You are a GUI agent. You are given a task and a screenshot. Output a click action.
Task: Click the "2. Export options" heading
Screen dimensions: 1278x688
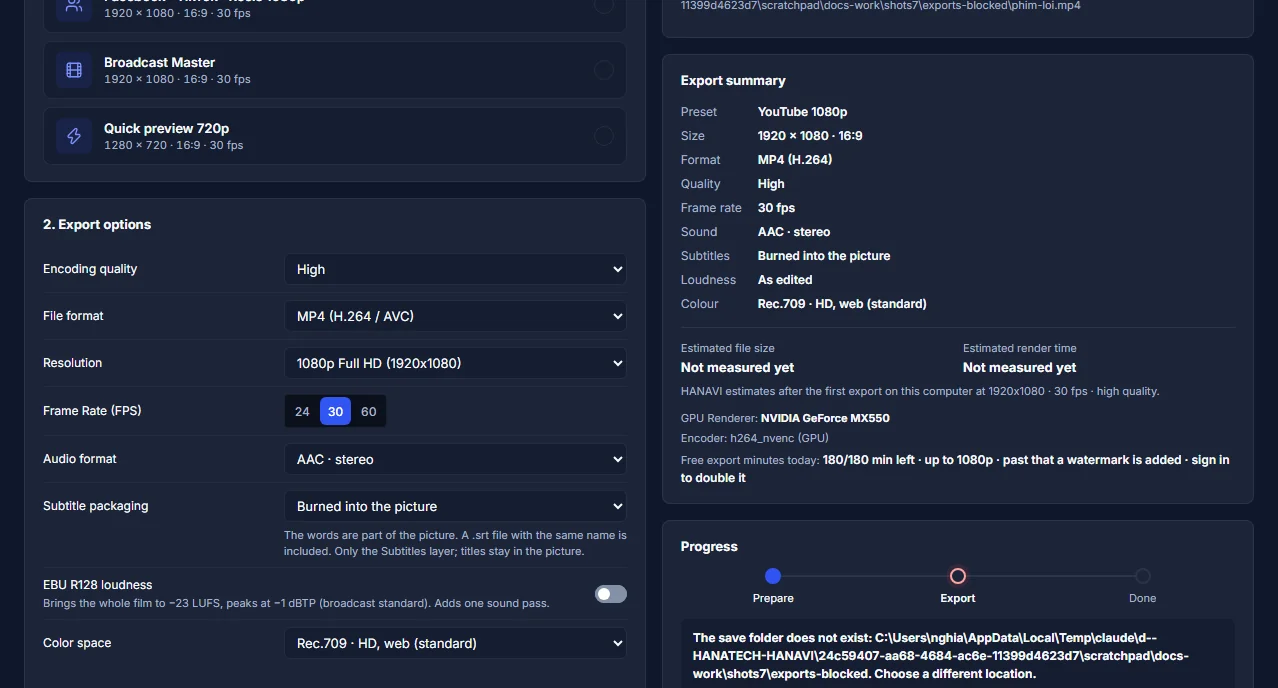[97, 224]
